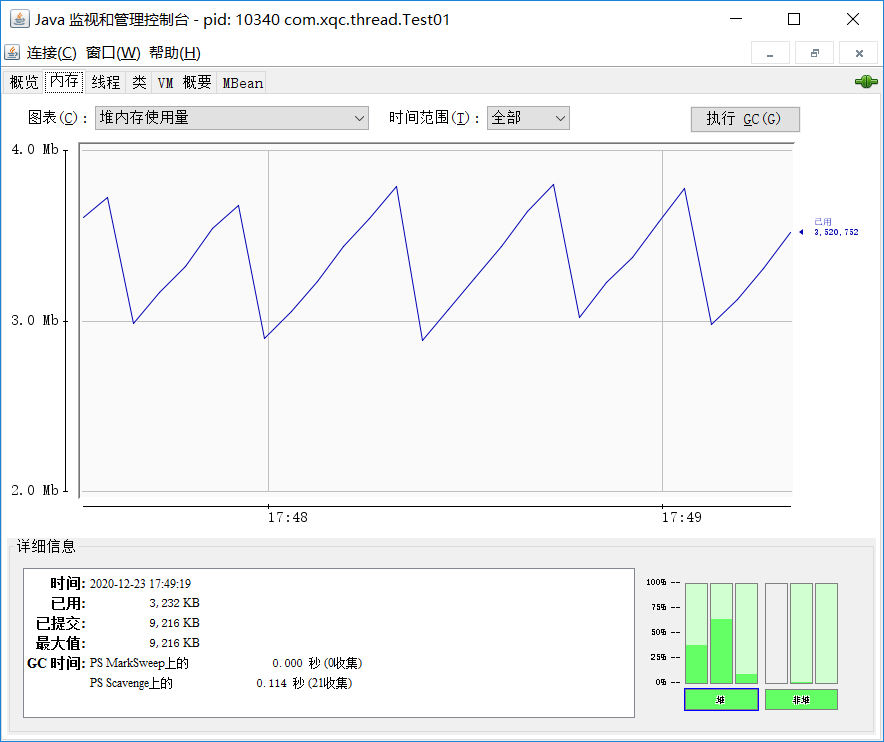The image size is (884, 742).
Task: Restore the inner JConsole frame
Action: click(814, 53)
